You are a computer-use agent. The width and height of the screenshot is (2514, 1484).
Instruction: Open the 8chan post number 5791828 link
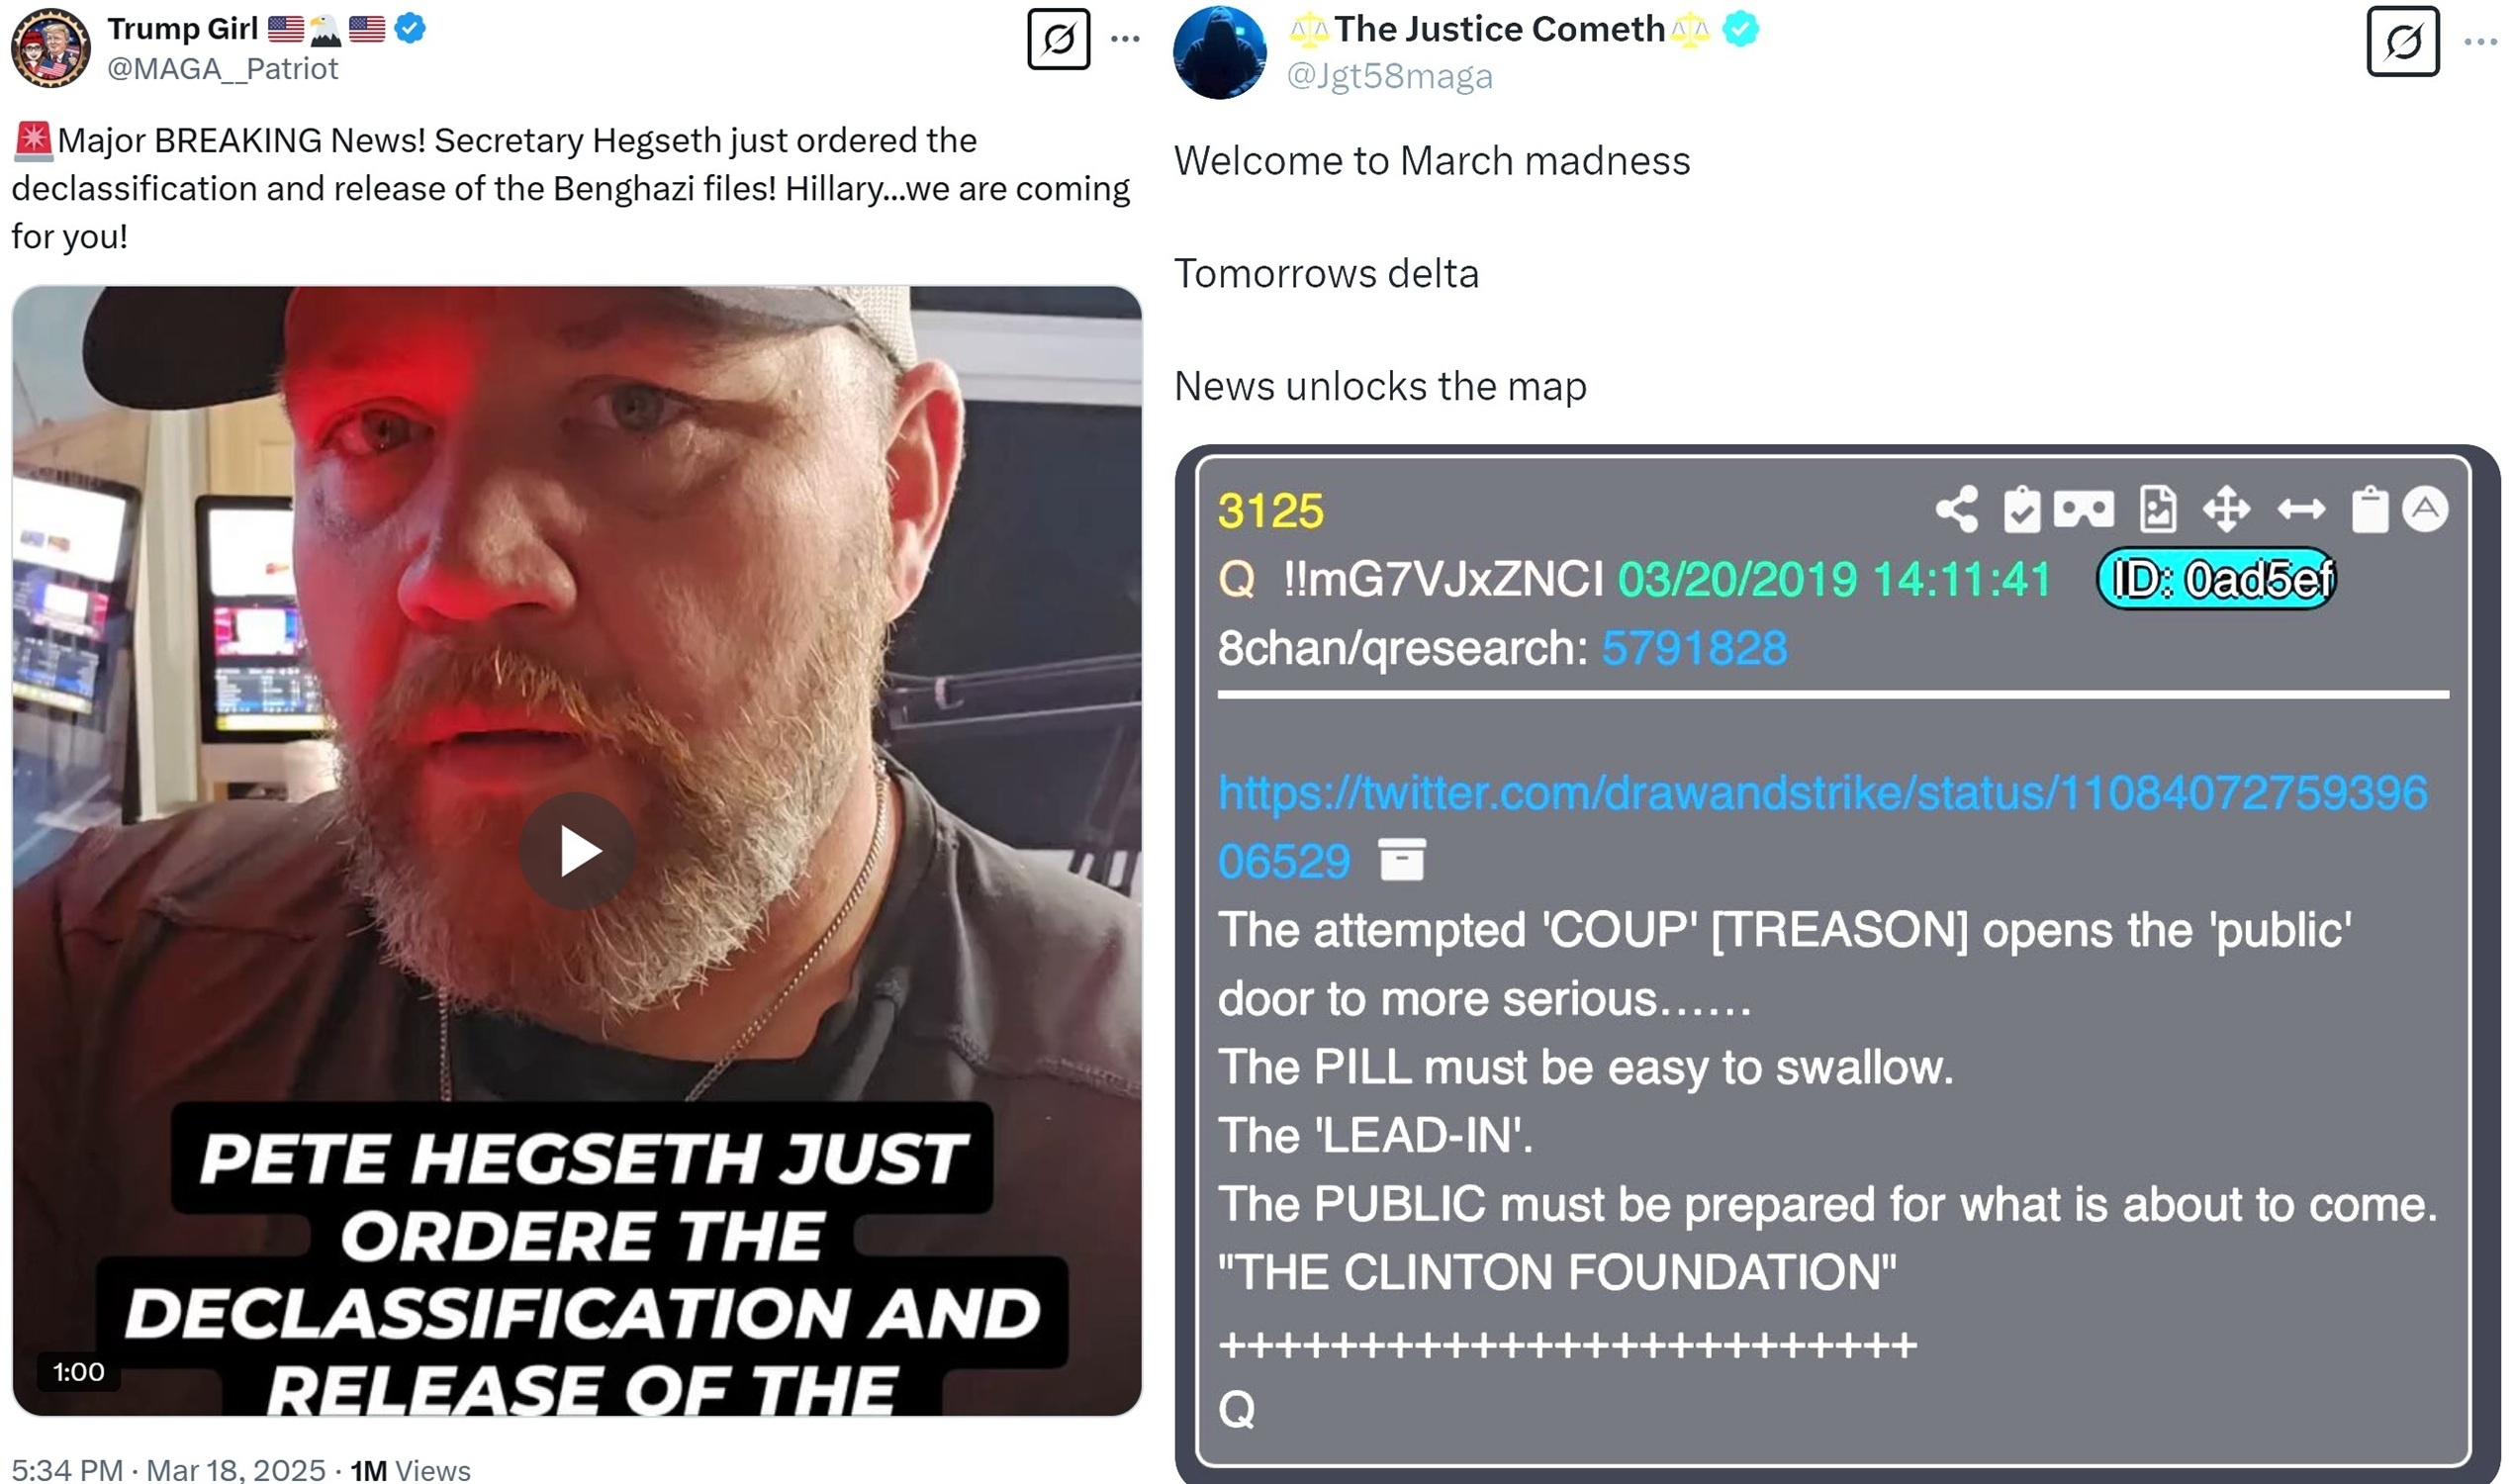point(1694,648)
